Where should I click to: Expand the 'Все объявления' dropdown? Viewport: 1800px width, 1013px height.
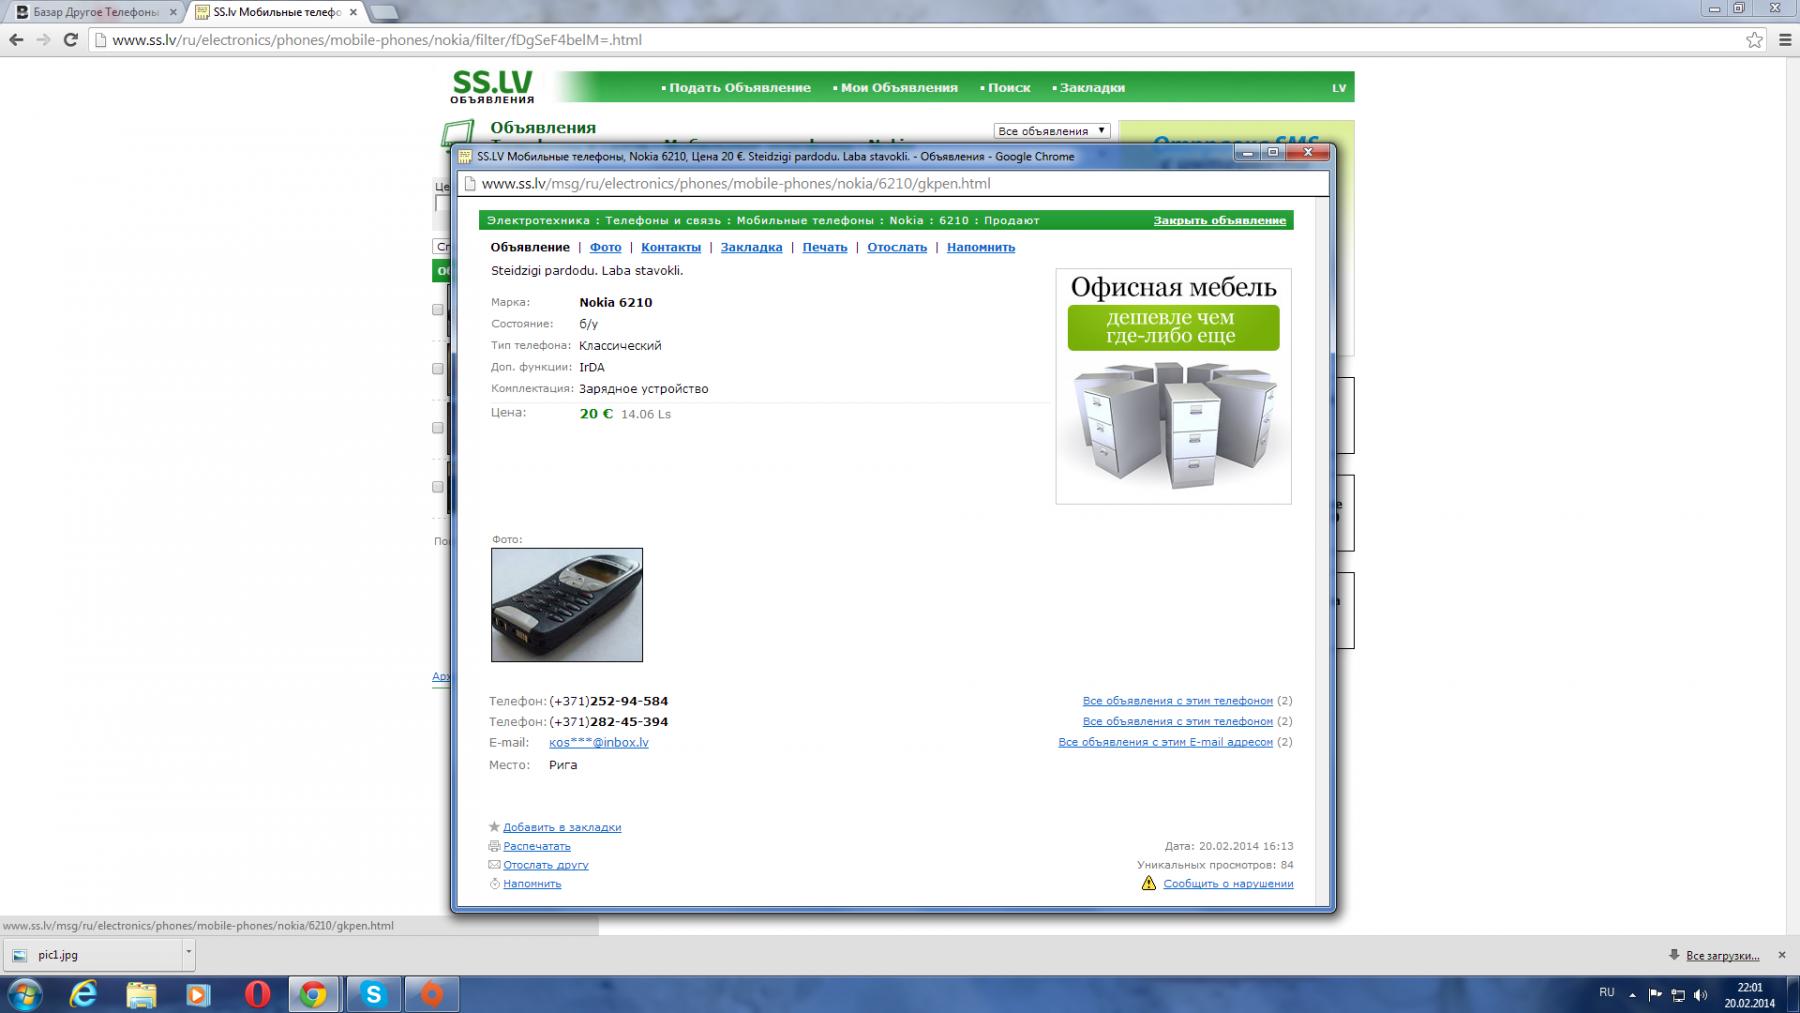1051,131
